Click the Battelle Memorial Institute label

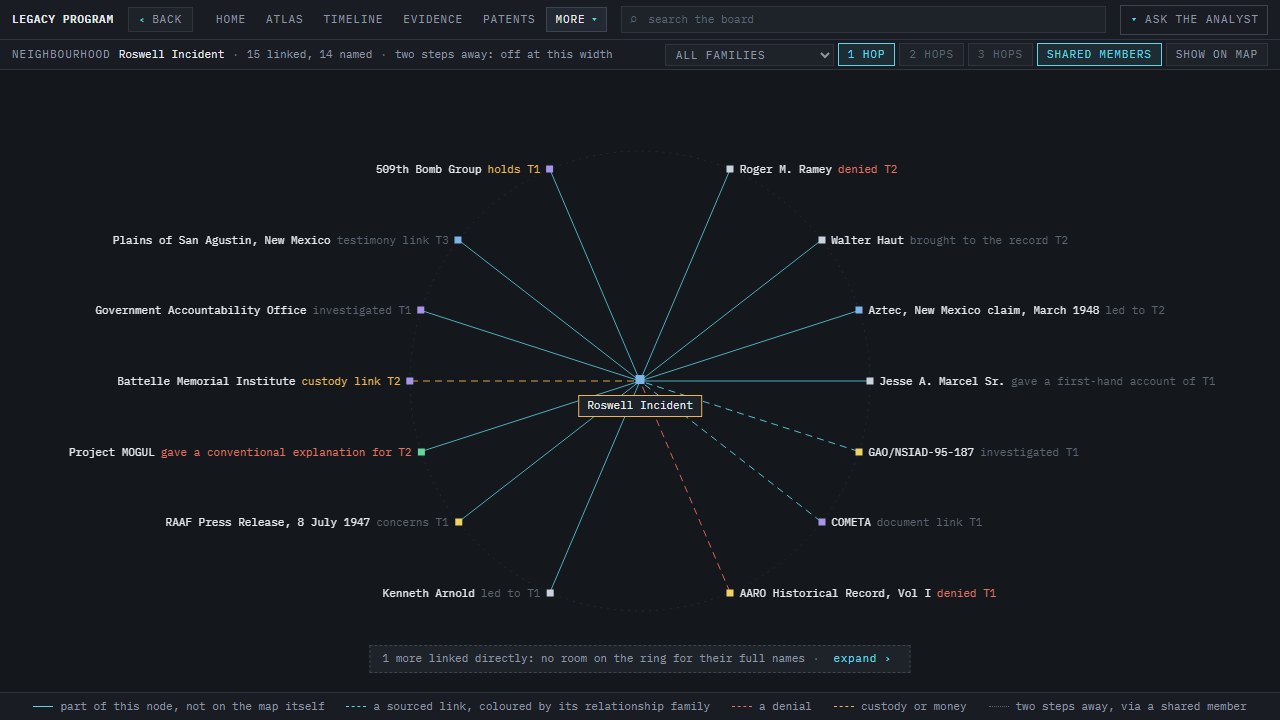click(x=206, y=381)
